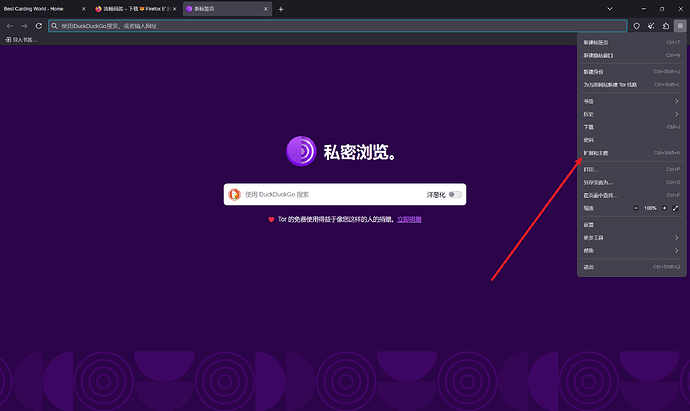
Task: Close the Firefox add-ons tab
Action: coord(175,9)
